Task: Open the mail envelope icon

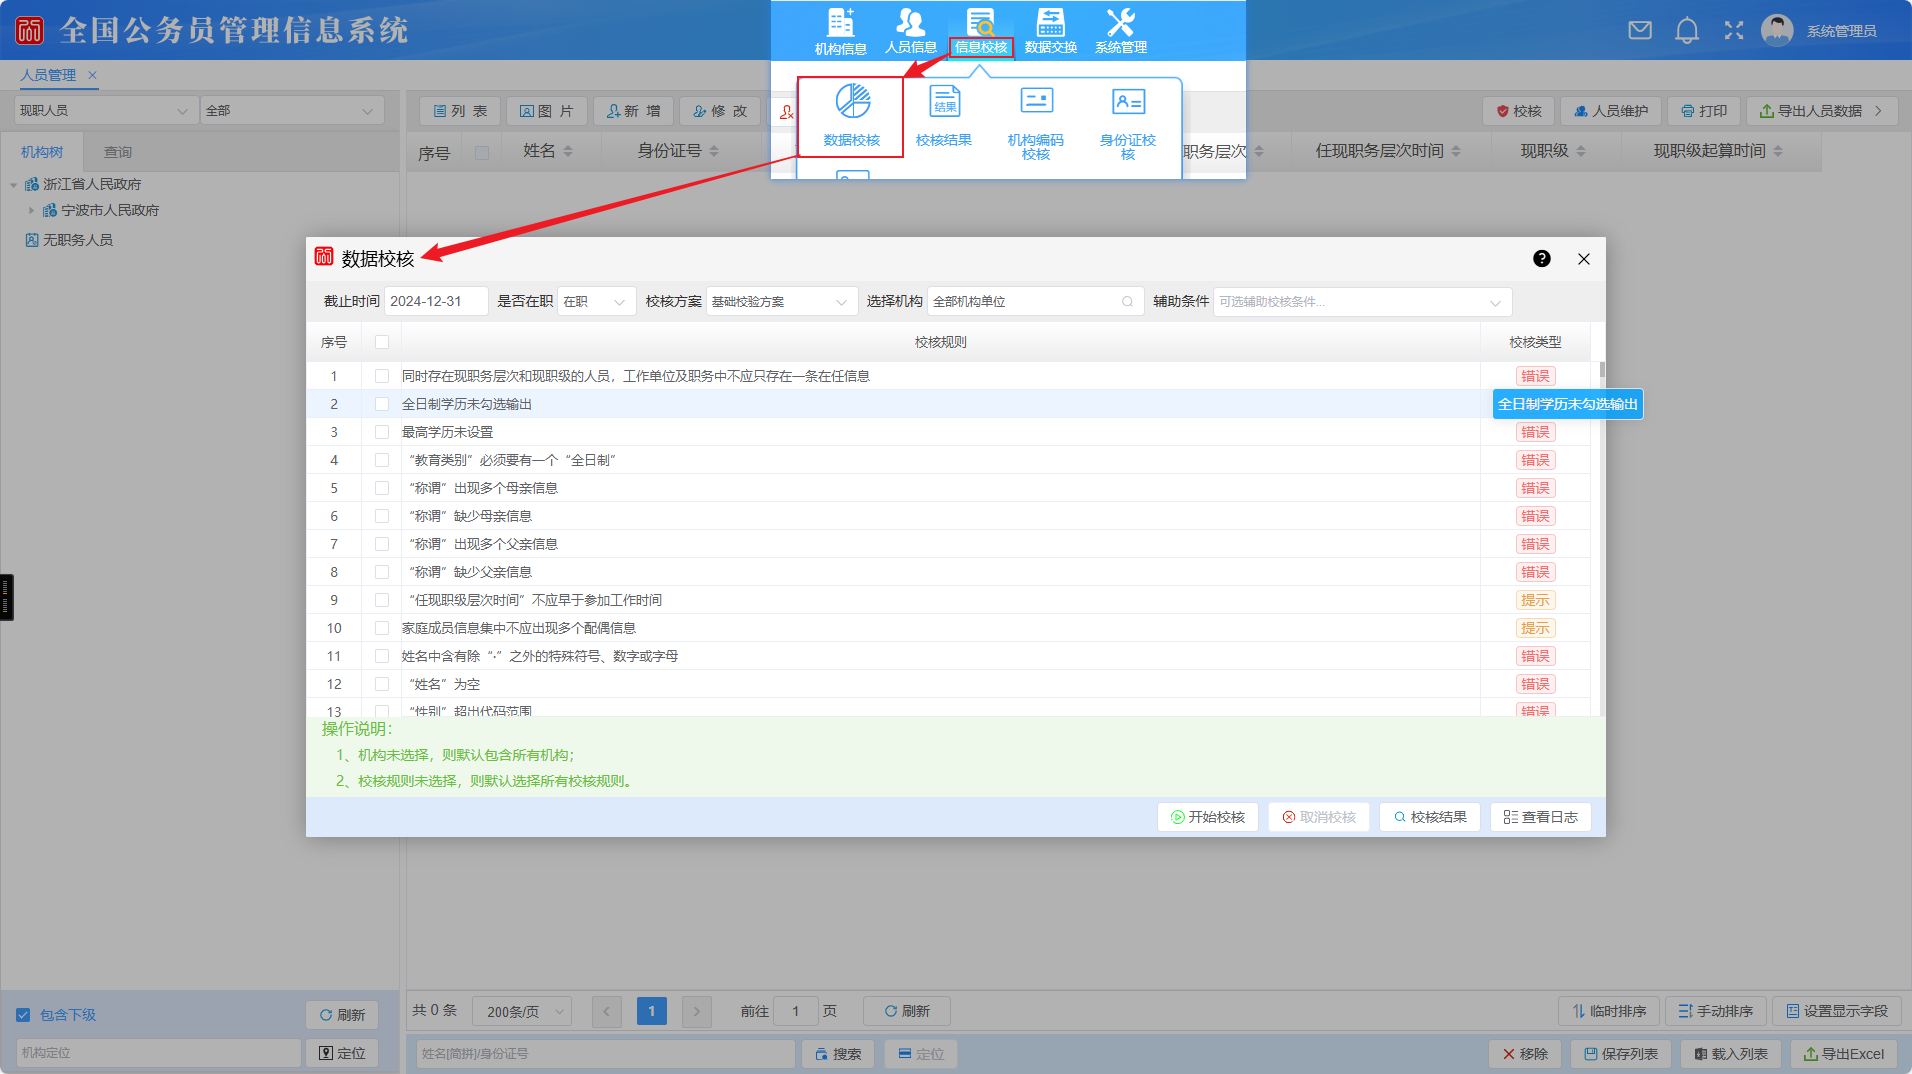Action: pyautogui.click(x=1640, y=31)
